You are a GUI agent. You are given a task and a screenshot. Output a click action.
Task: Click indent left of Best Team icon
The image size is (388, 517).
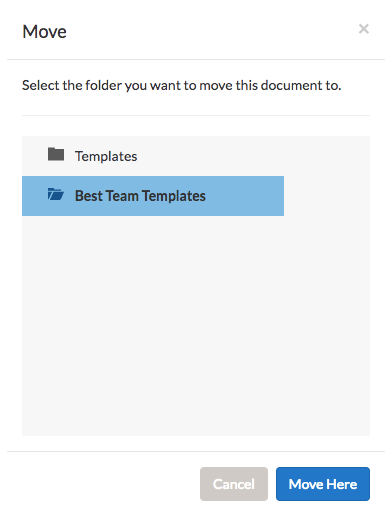click(x=35, y=196)
